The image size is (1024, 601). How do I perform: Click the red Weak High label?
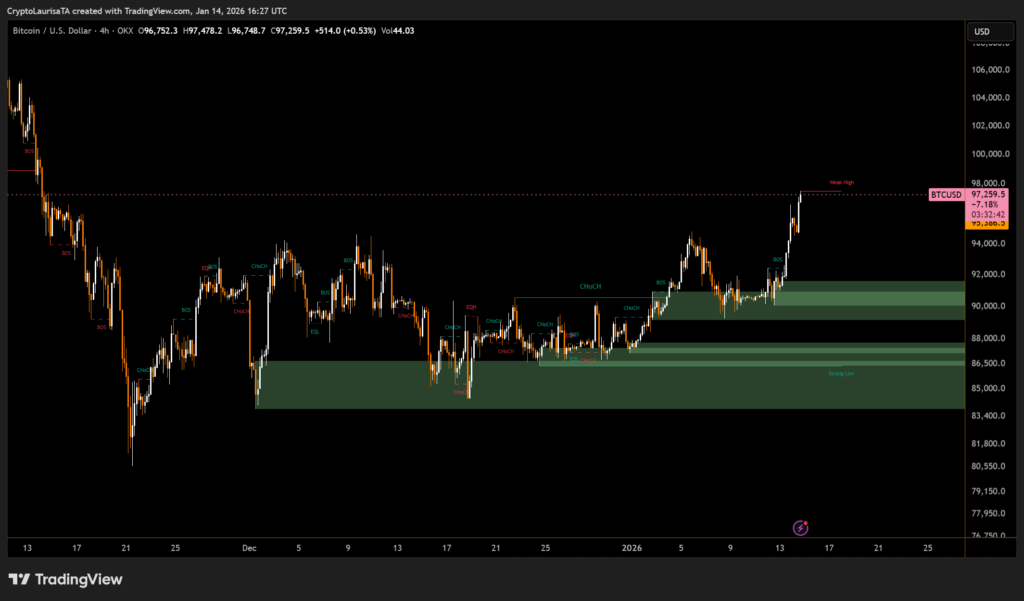[841, 183]
